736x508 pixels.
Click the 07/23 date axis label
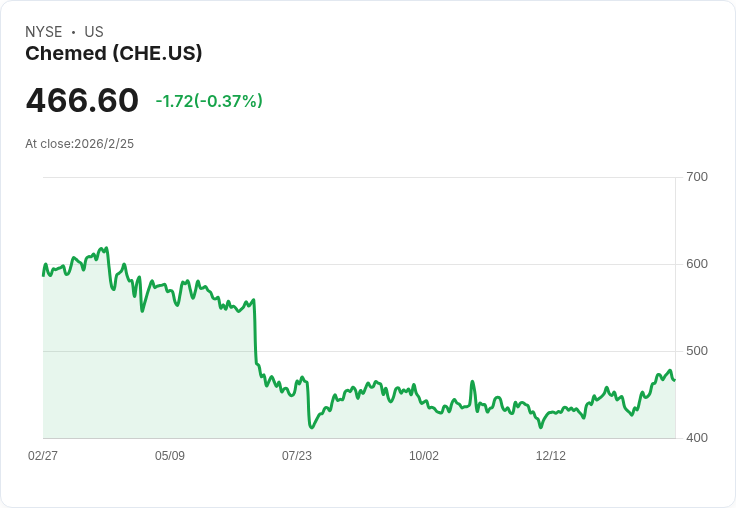(297, 456)
